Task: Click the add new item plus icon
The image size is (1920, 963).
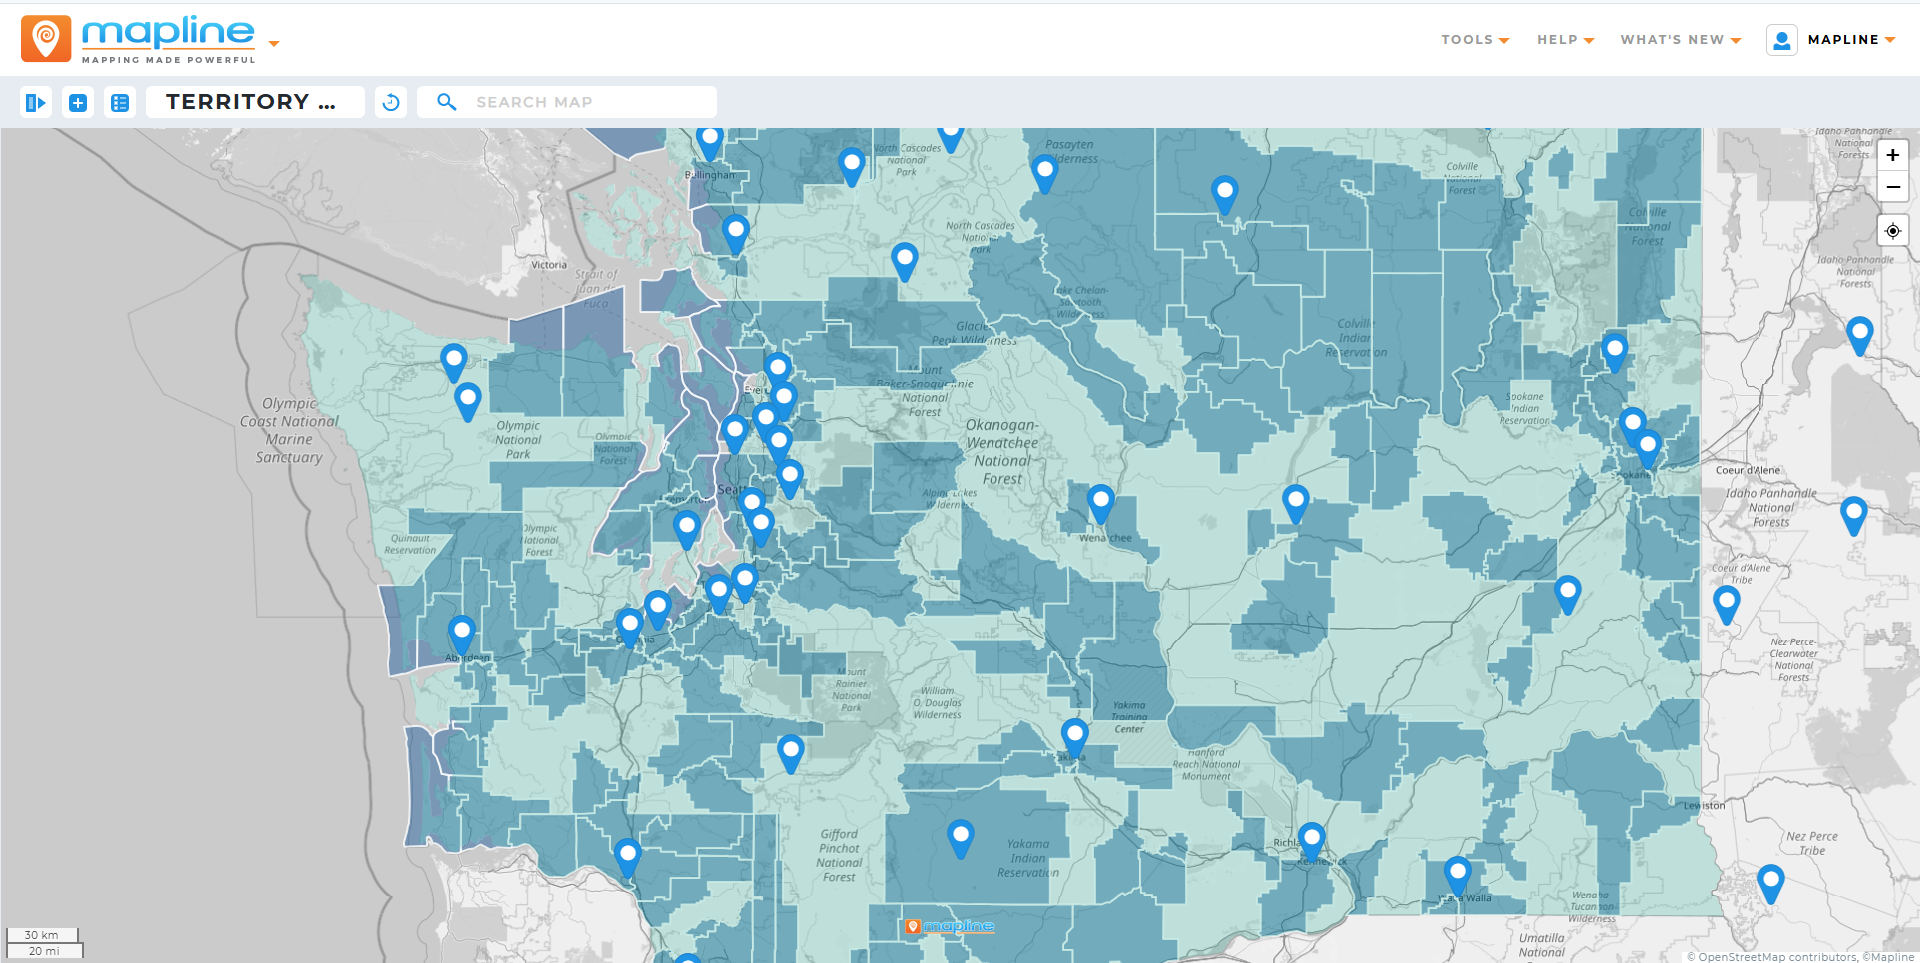Action: click(78, 102)
